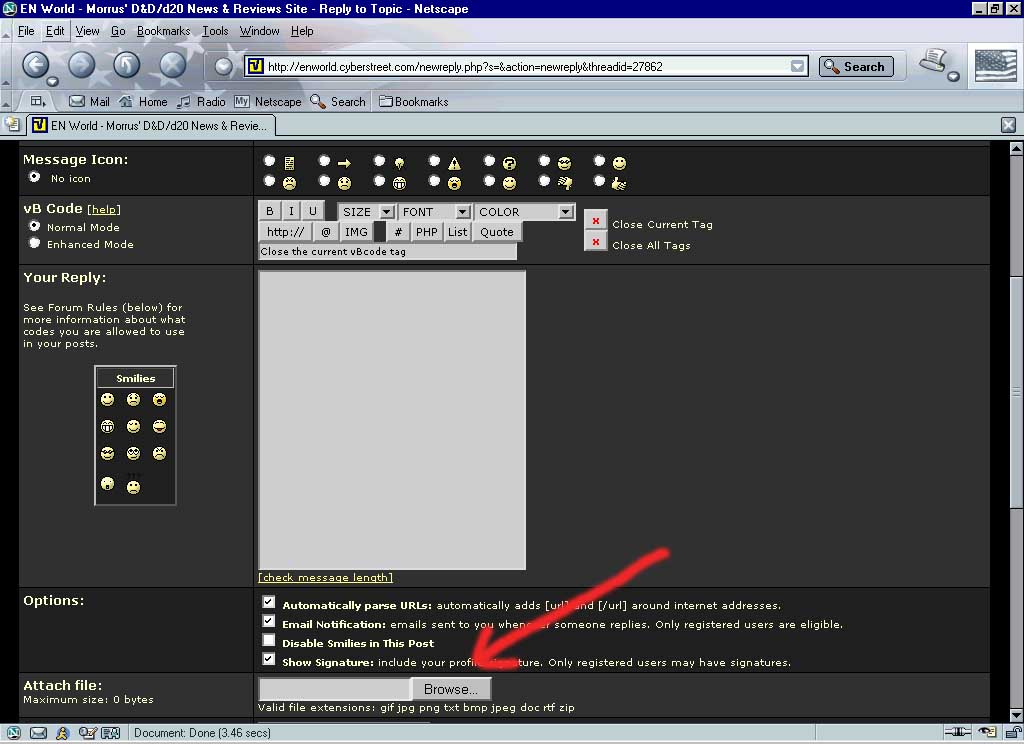The width and height of the screenshot is (1024, 744).
Task: Click the check message length link
Action: [x=325, y=577]
